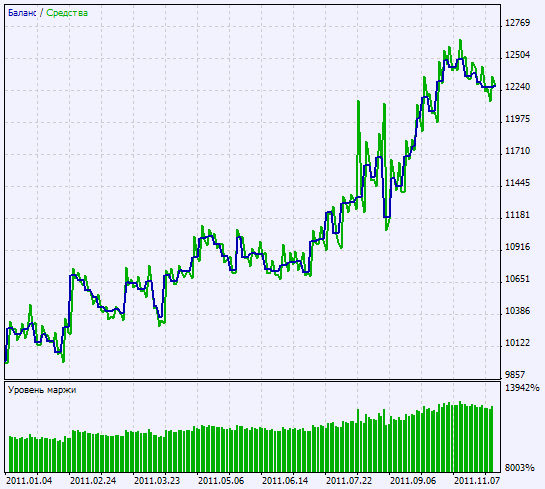545x489 pixels.
Task: Click the 2011.09.06 date label
Action: coord(413,481)
